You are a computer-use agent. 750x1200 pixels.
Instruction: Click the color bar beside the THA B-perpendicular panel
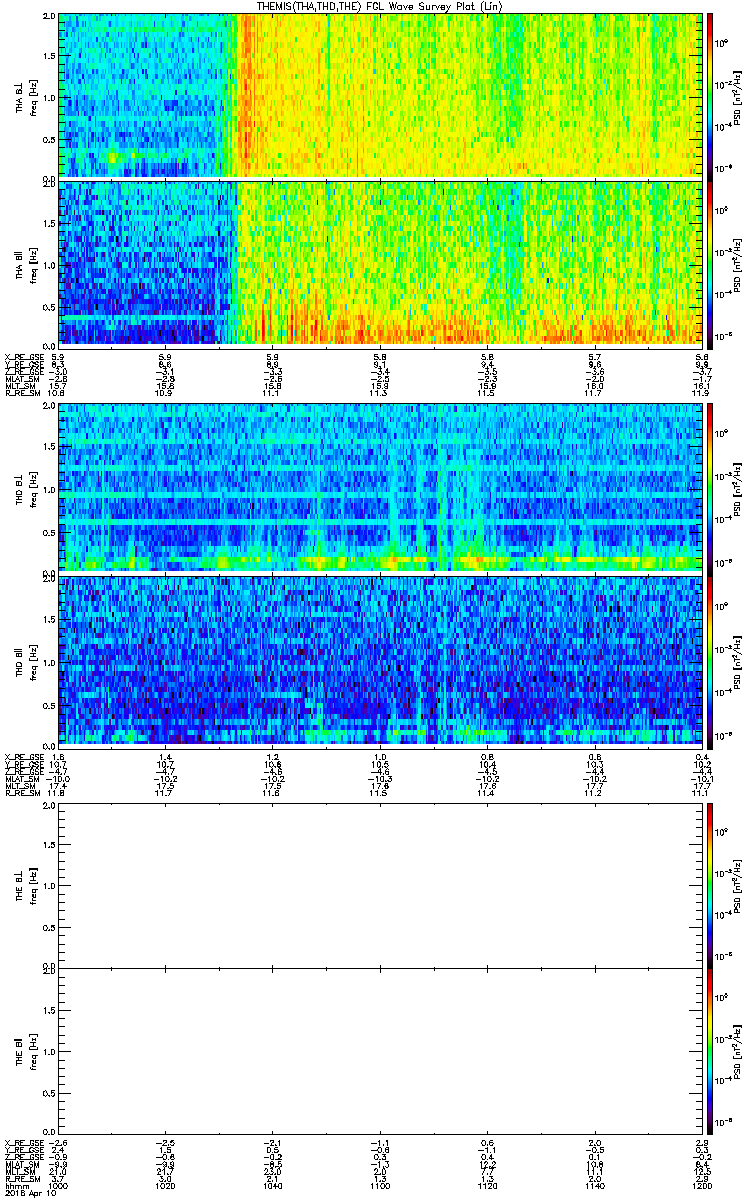click(710, 96)
